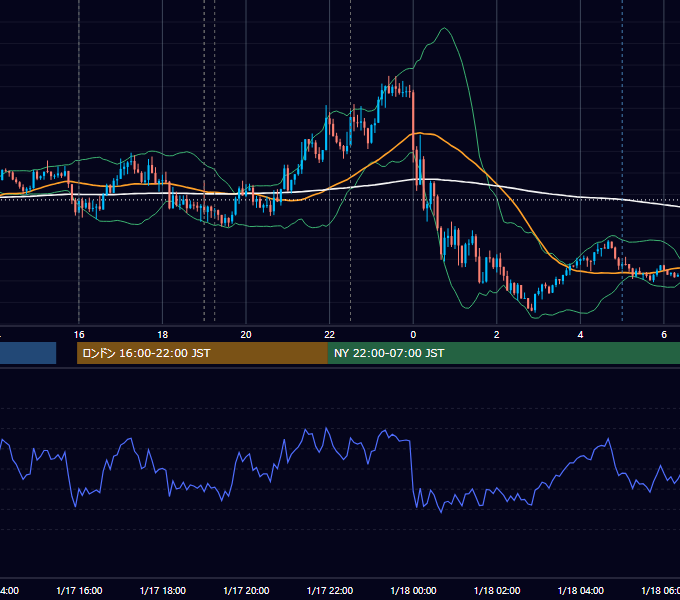Click the 1/17 16:00 date label
The image size is (680, 600).
tap(79, 590)
